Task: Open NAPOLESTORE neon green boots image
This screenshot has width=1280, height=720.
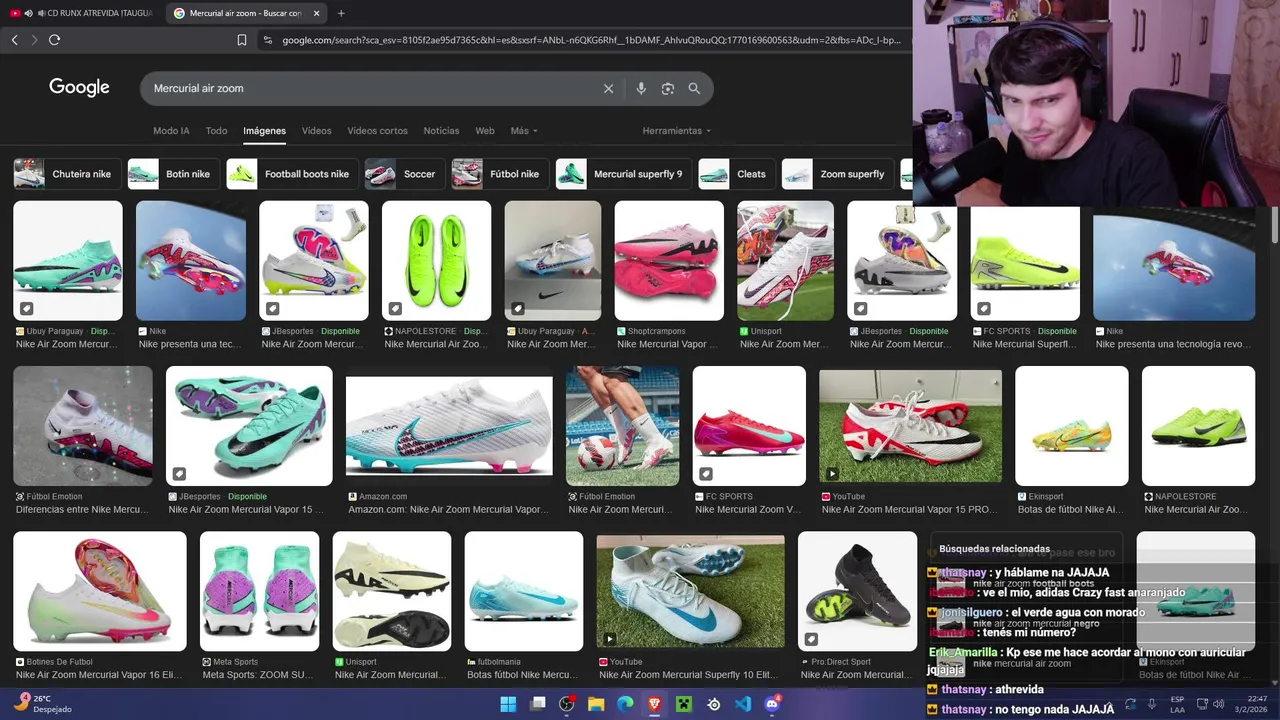Action: point(437,261)
